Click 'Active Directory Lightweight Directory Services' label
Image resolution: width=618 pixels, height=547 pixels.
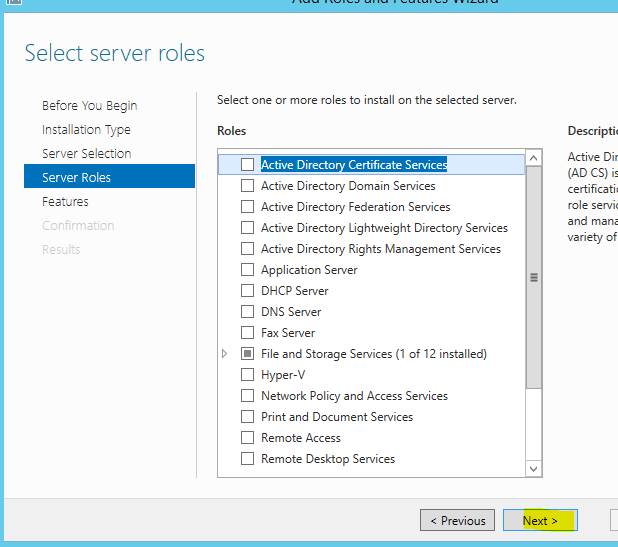(x=384, y=228)
